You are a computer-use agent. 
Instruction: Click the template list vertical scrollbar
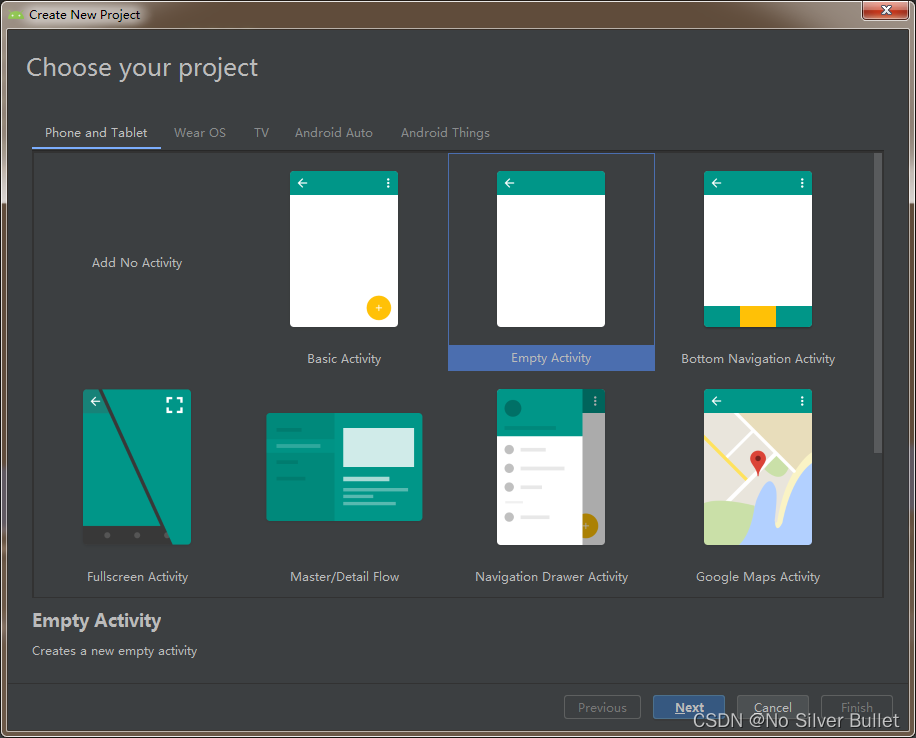tap(877, 303)
